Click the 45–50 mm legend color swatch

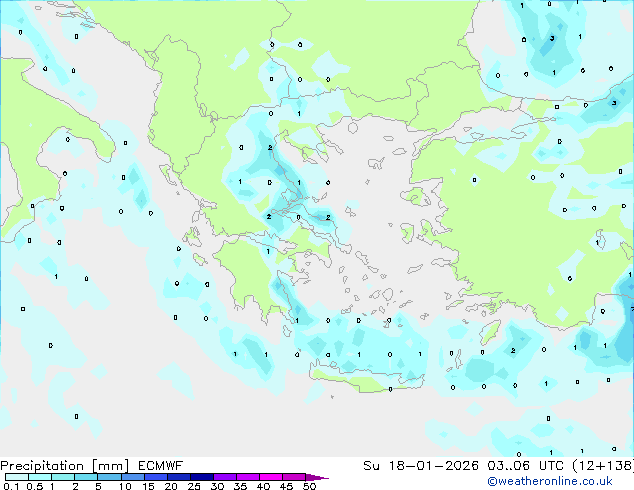coord(294,477)
